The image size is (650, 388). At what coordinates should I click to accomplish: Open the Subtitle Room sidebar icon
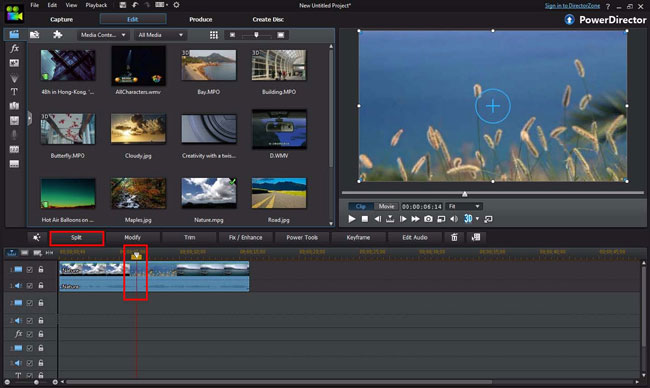[14, 164]
